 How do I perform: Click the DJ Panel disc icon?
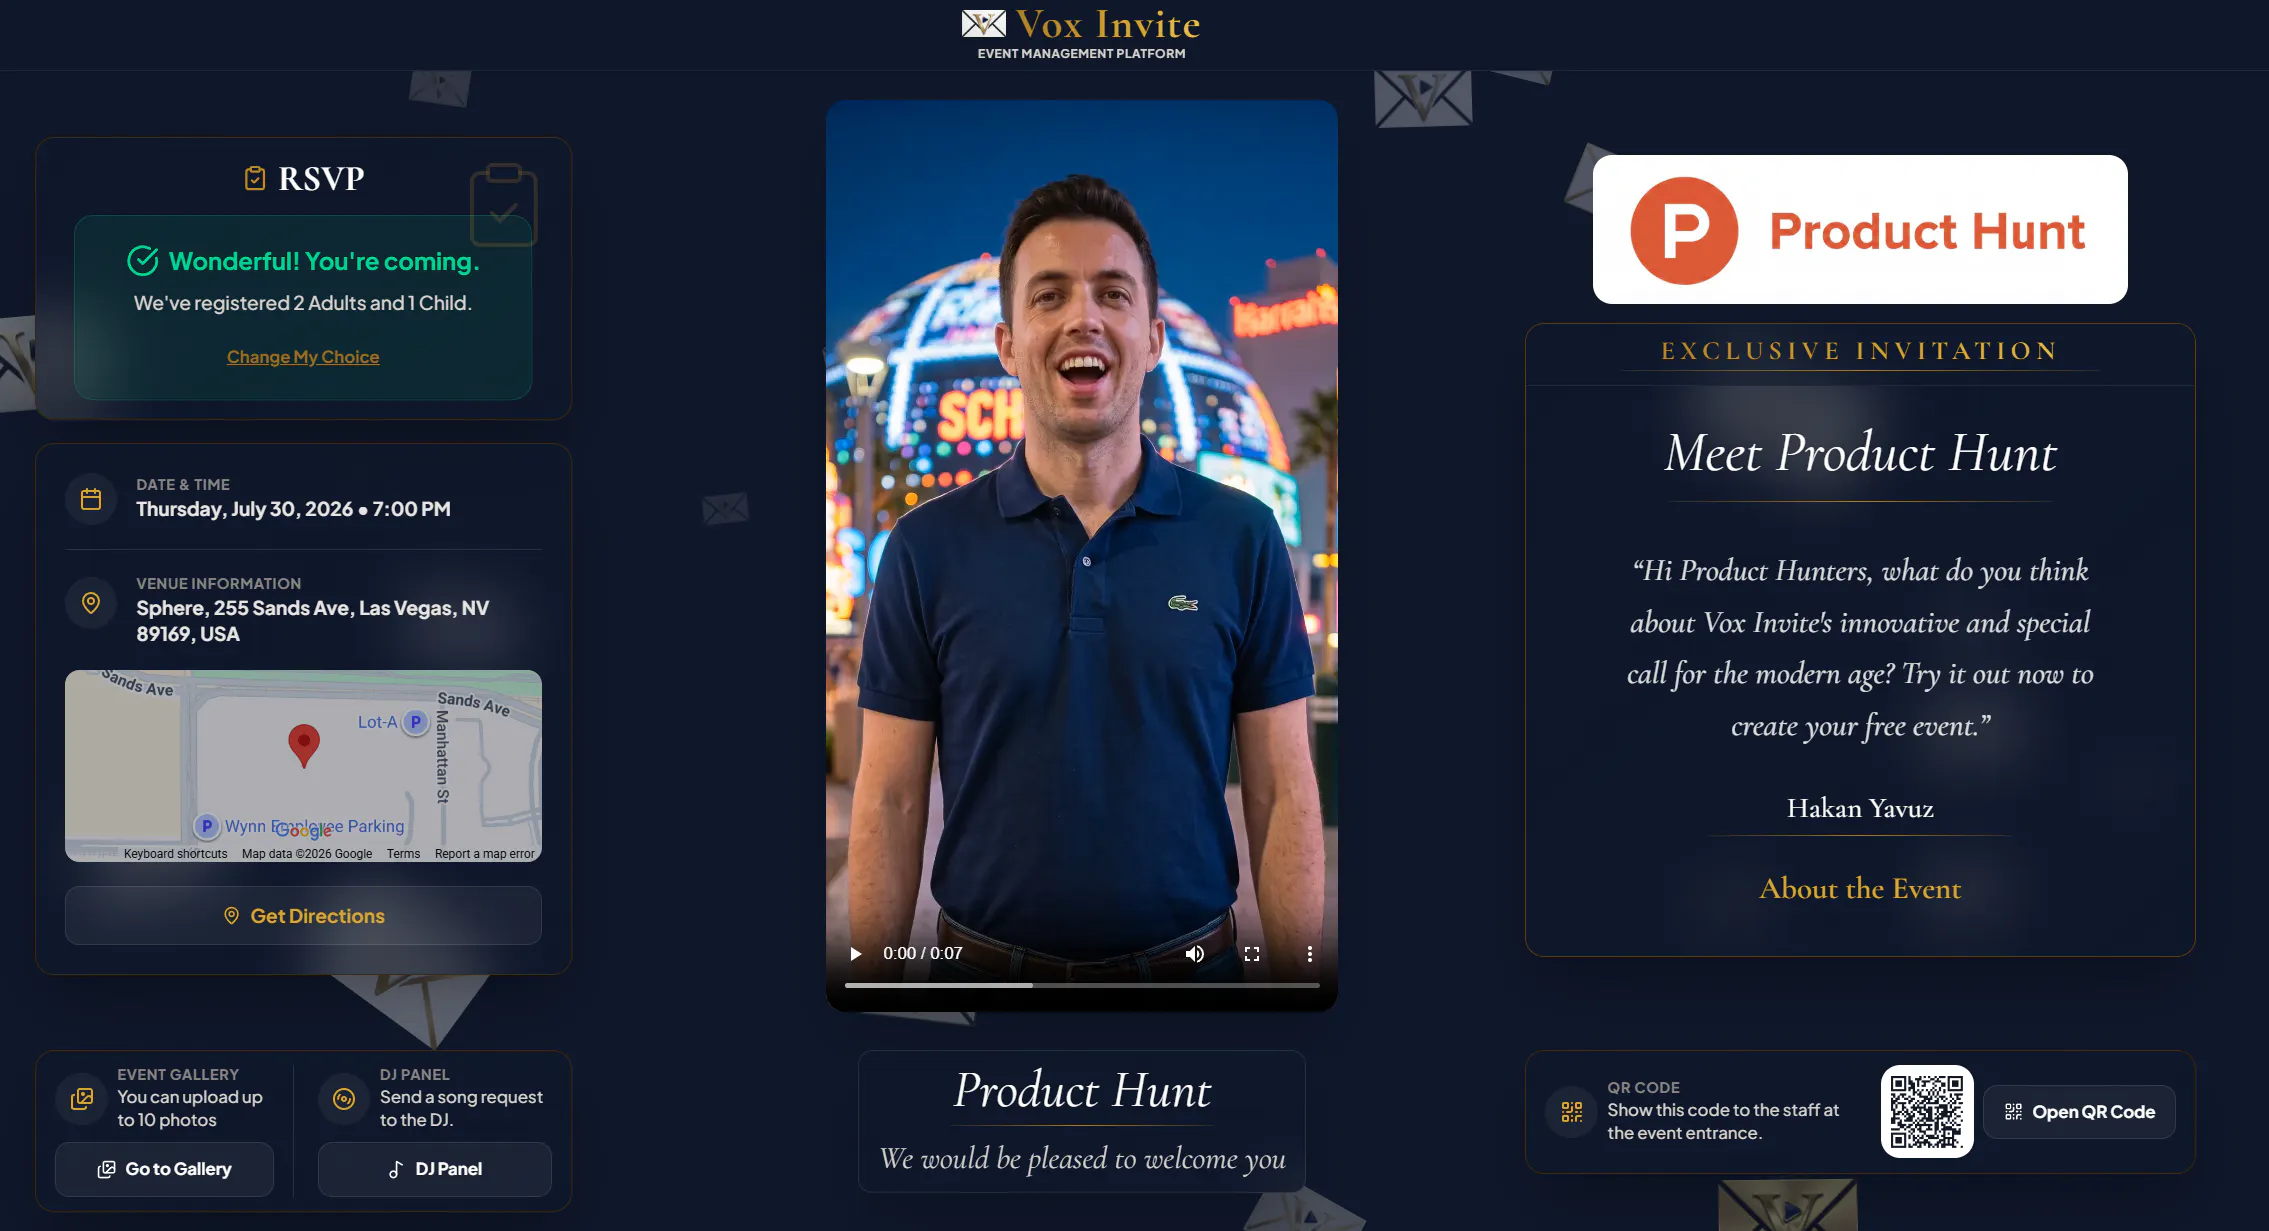(344, 1099)
